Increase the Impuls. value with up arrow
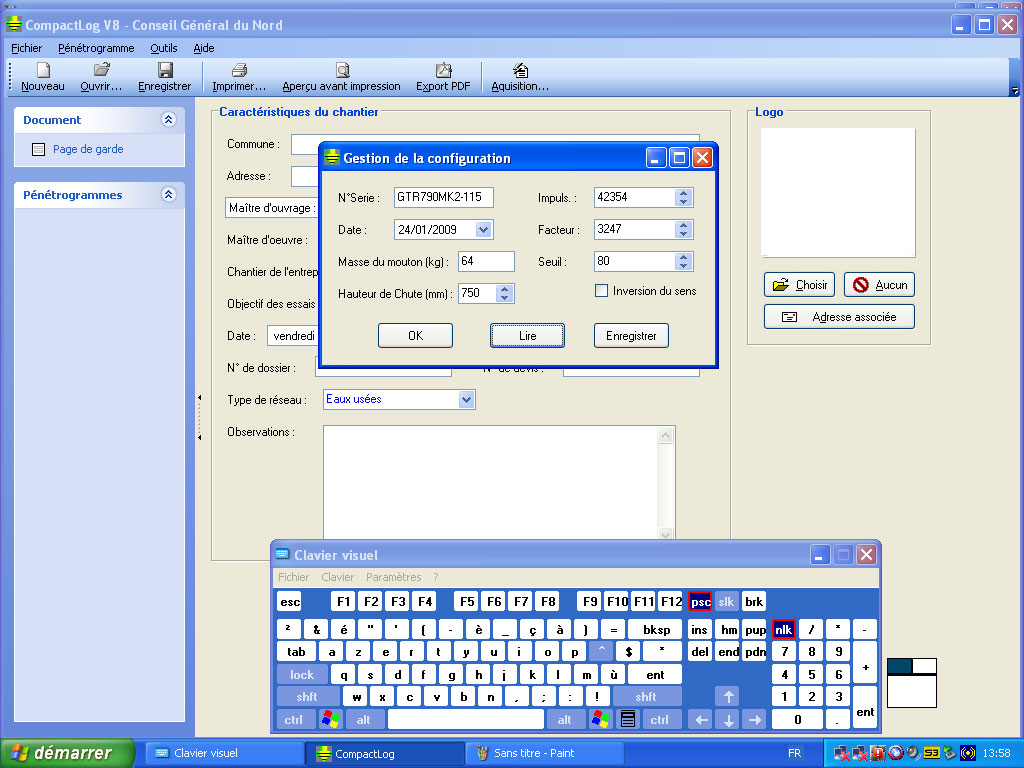The image size is (1024, 768). (683, 193)
